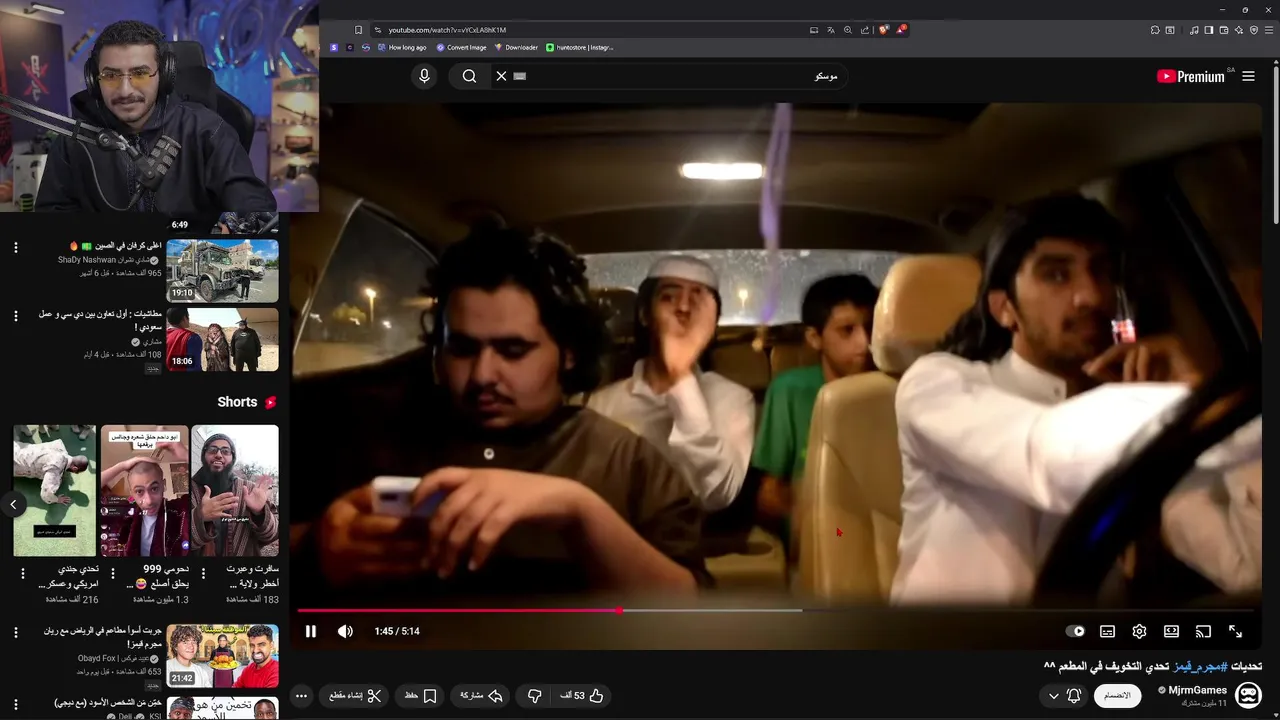Open the truck video thumbnail with 19:10 duration
1280x720 pixels.
coord(222,270)
